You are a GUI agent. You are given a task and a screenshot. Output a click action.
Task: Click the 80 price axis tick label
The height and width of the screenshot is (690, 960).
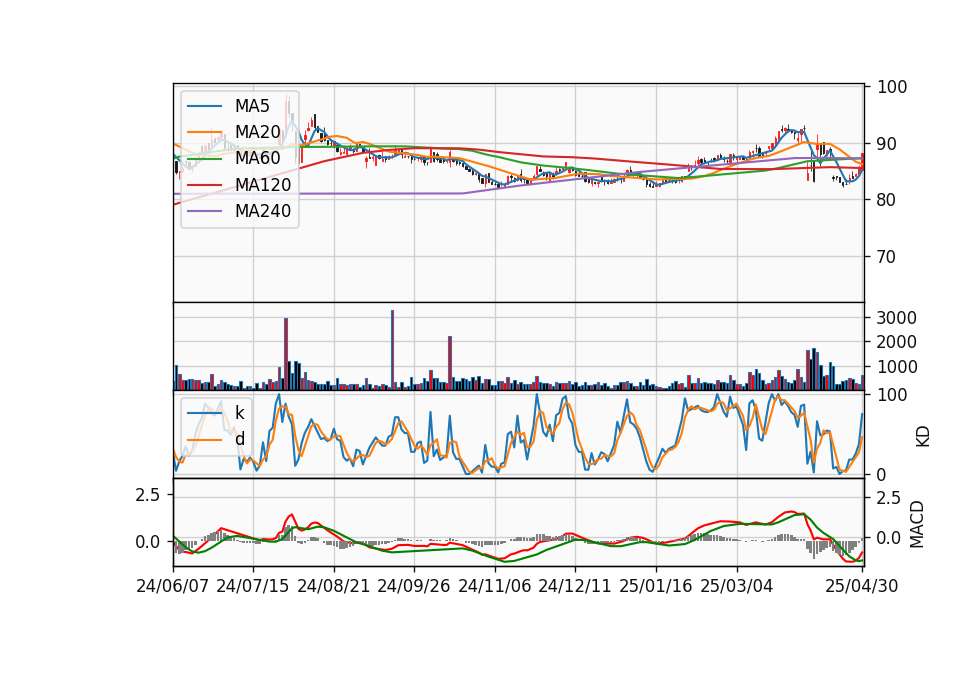(x=887, y=200)
